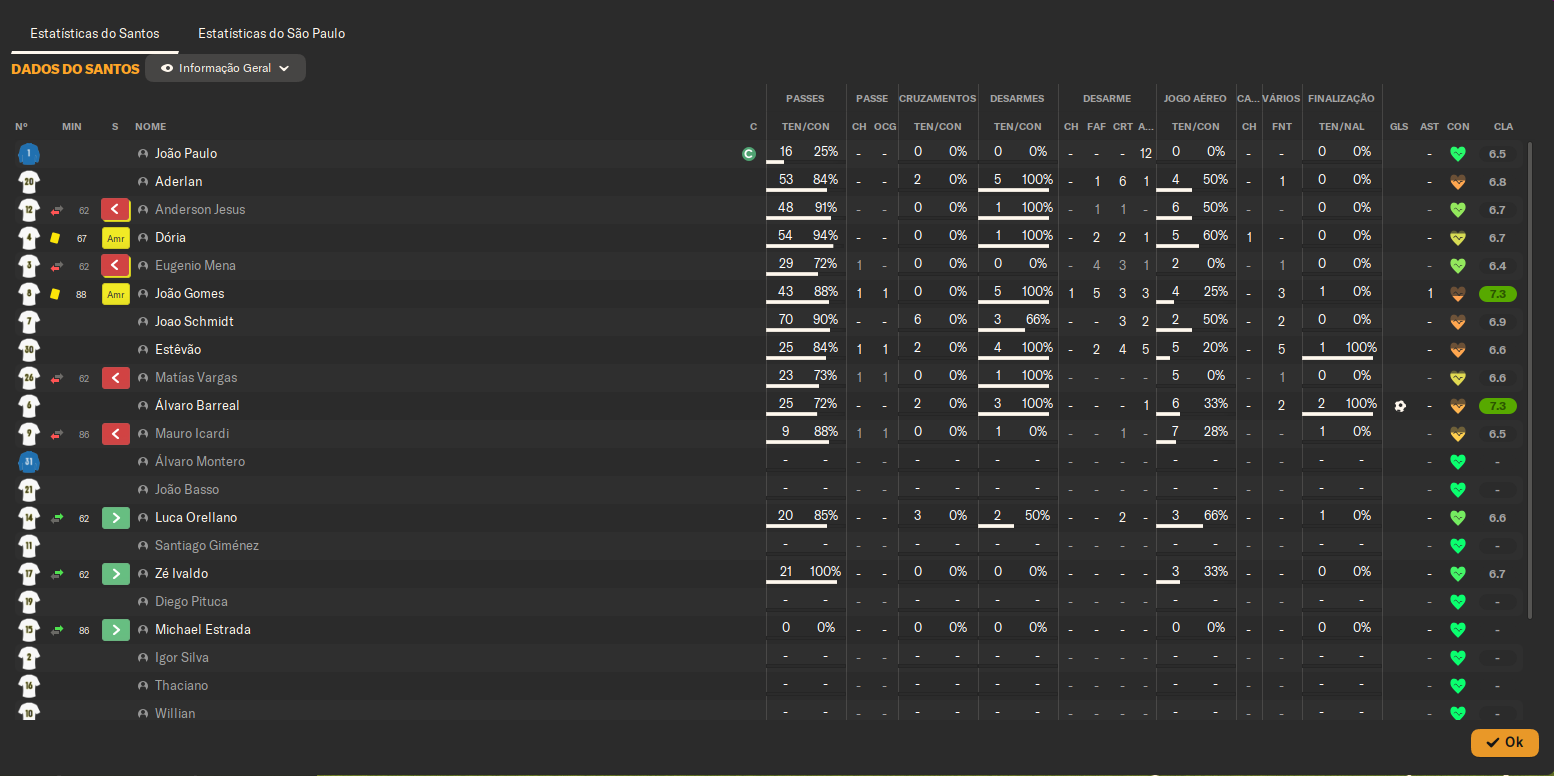The height and width of the screenshot is (776, 1554).
Task: Click João Gomes's 7.3 rating badge
Action: point(1498,294)
